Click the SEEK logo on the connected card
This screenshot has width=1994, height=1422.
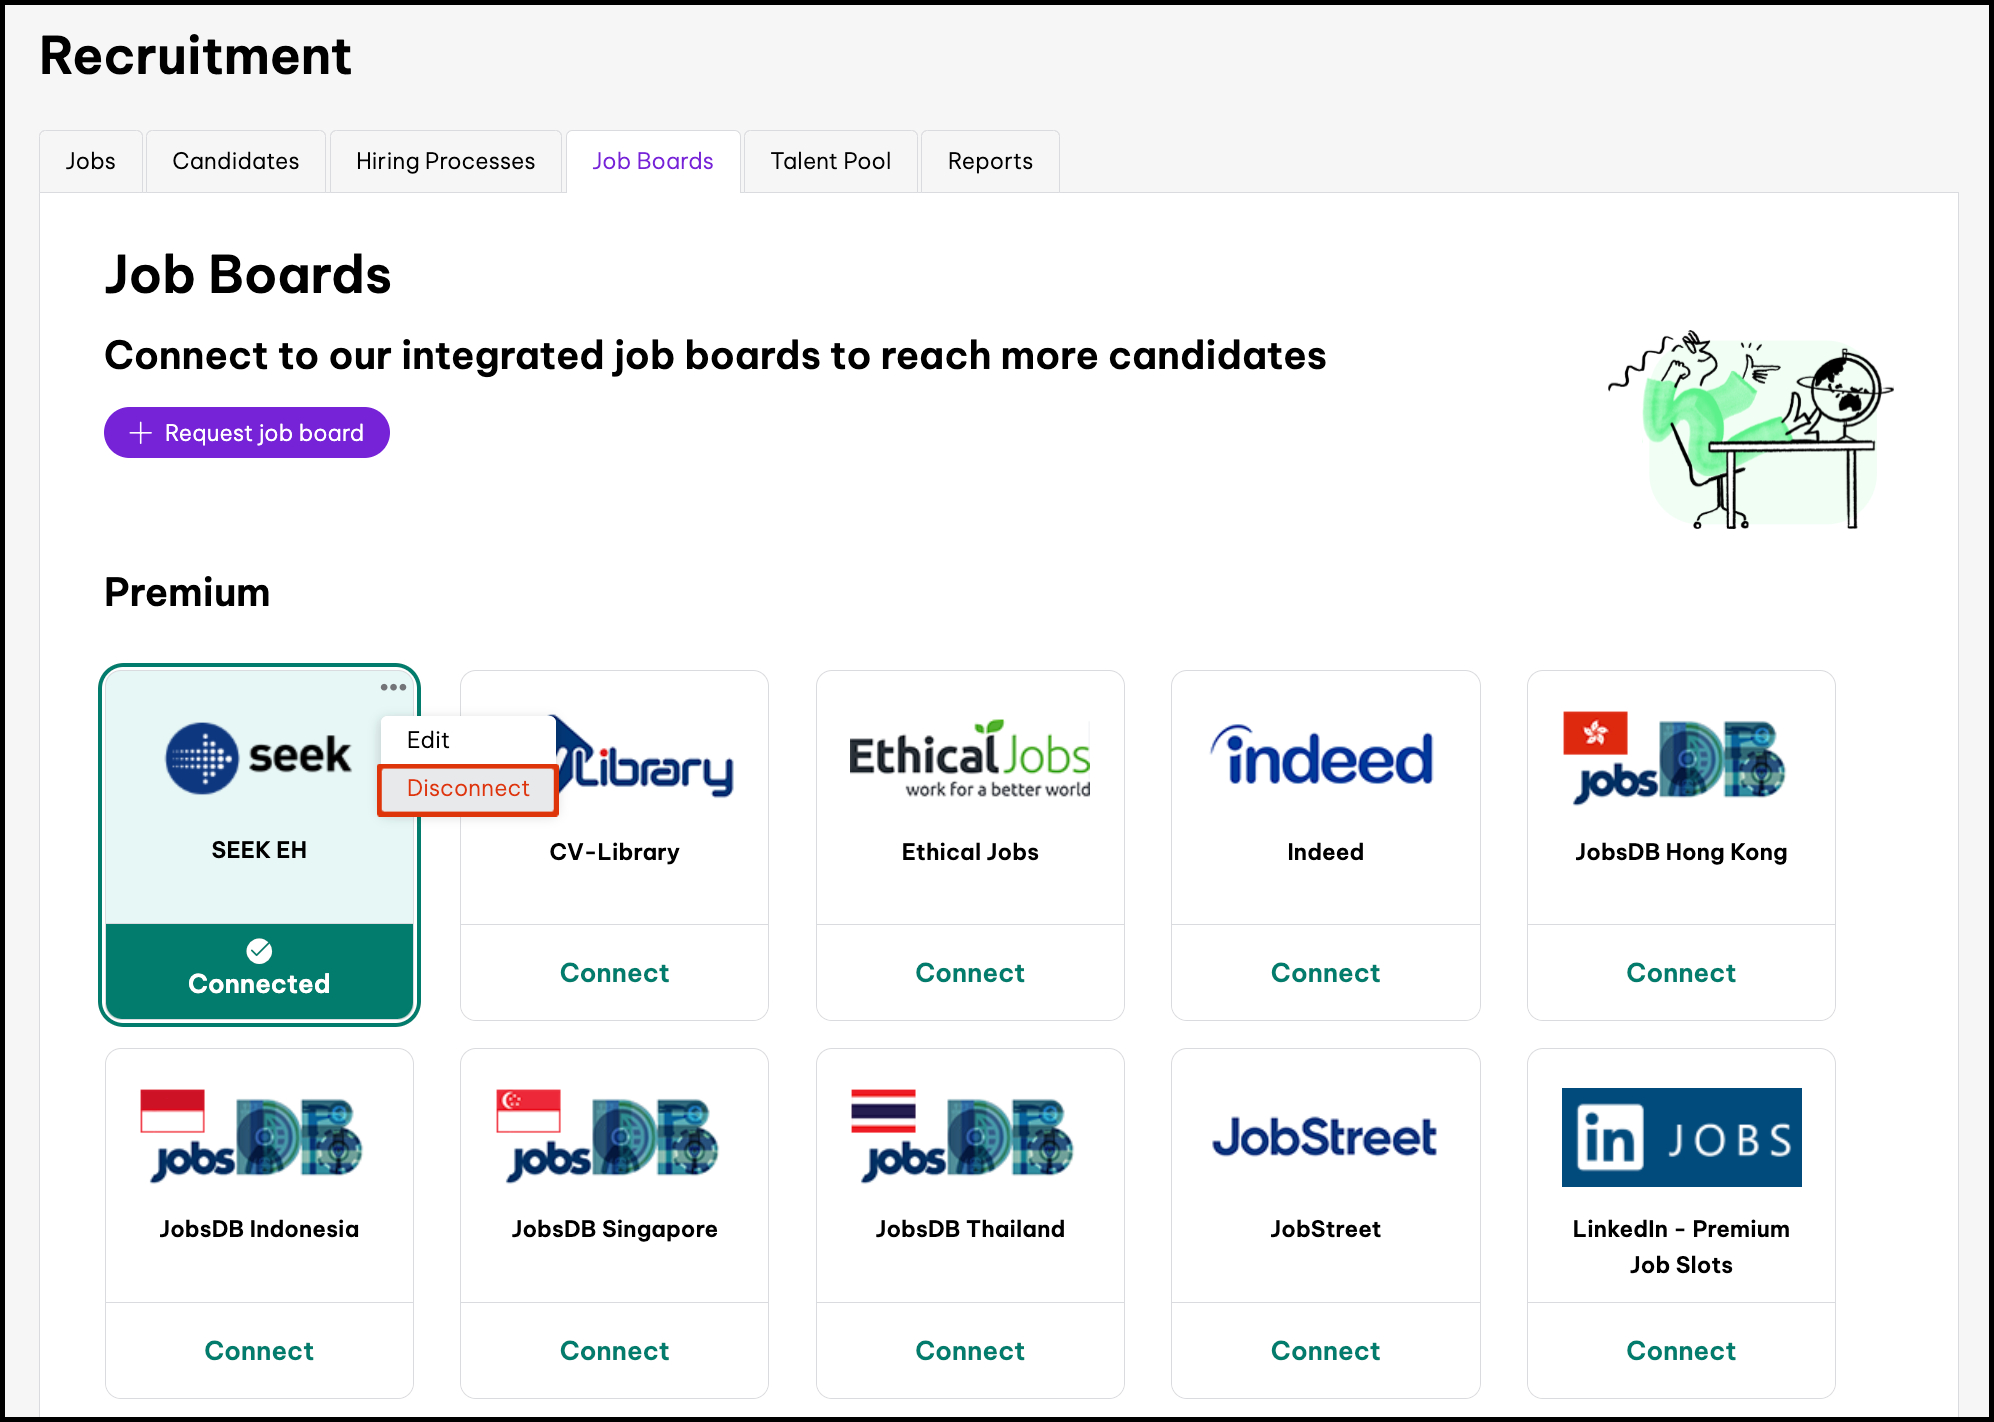[258, 757]
